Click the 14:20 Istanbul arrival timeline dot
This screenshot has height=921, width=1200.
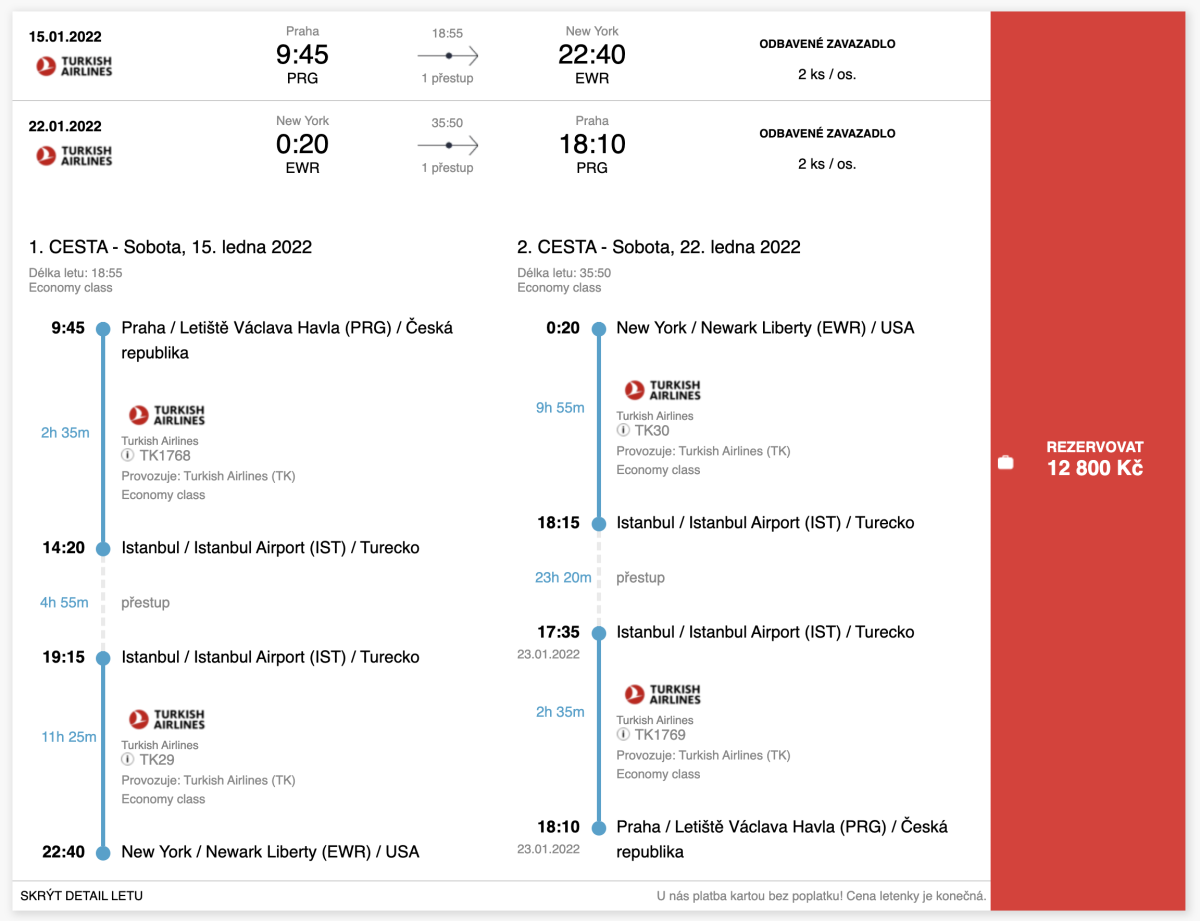tap(102, 548)
